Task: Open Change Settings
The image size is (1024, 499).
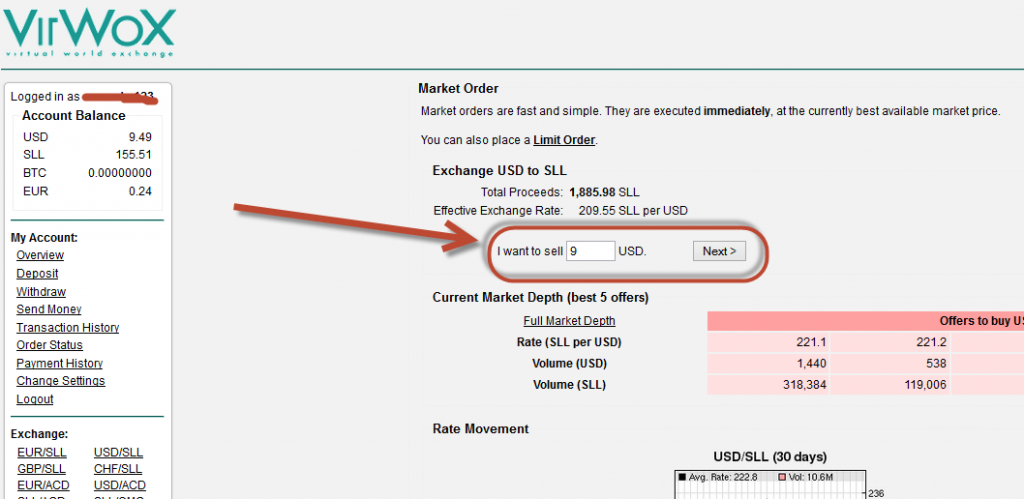Action: point(61,381)
